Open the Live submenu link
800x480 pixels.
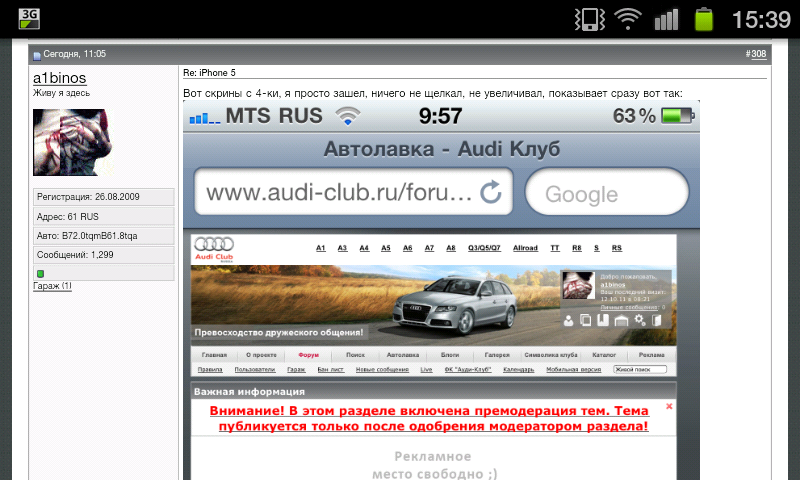tap(426, 369)
